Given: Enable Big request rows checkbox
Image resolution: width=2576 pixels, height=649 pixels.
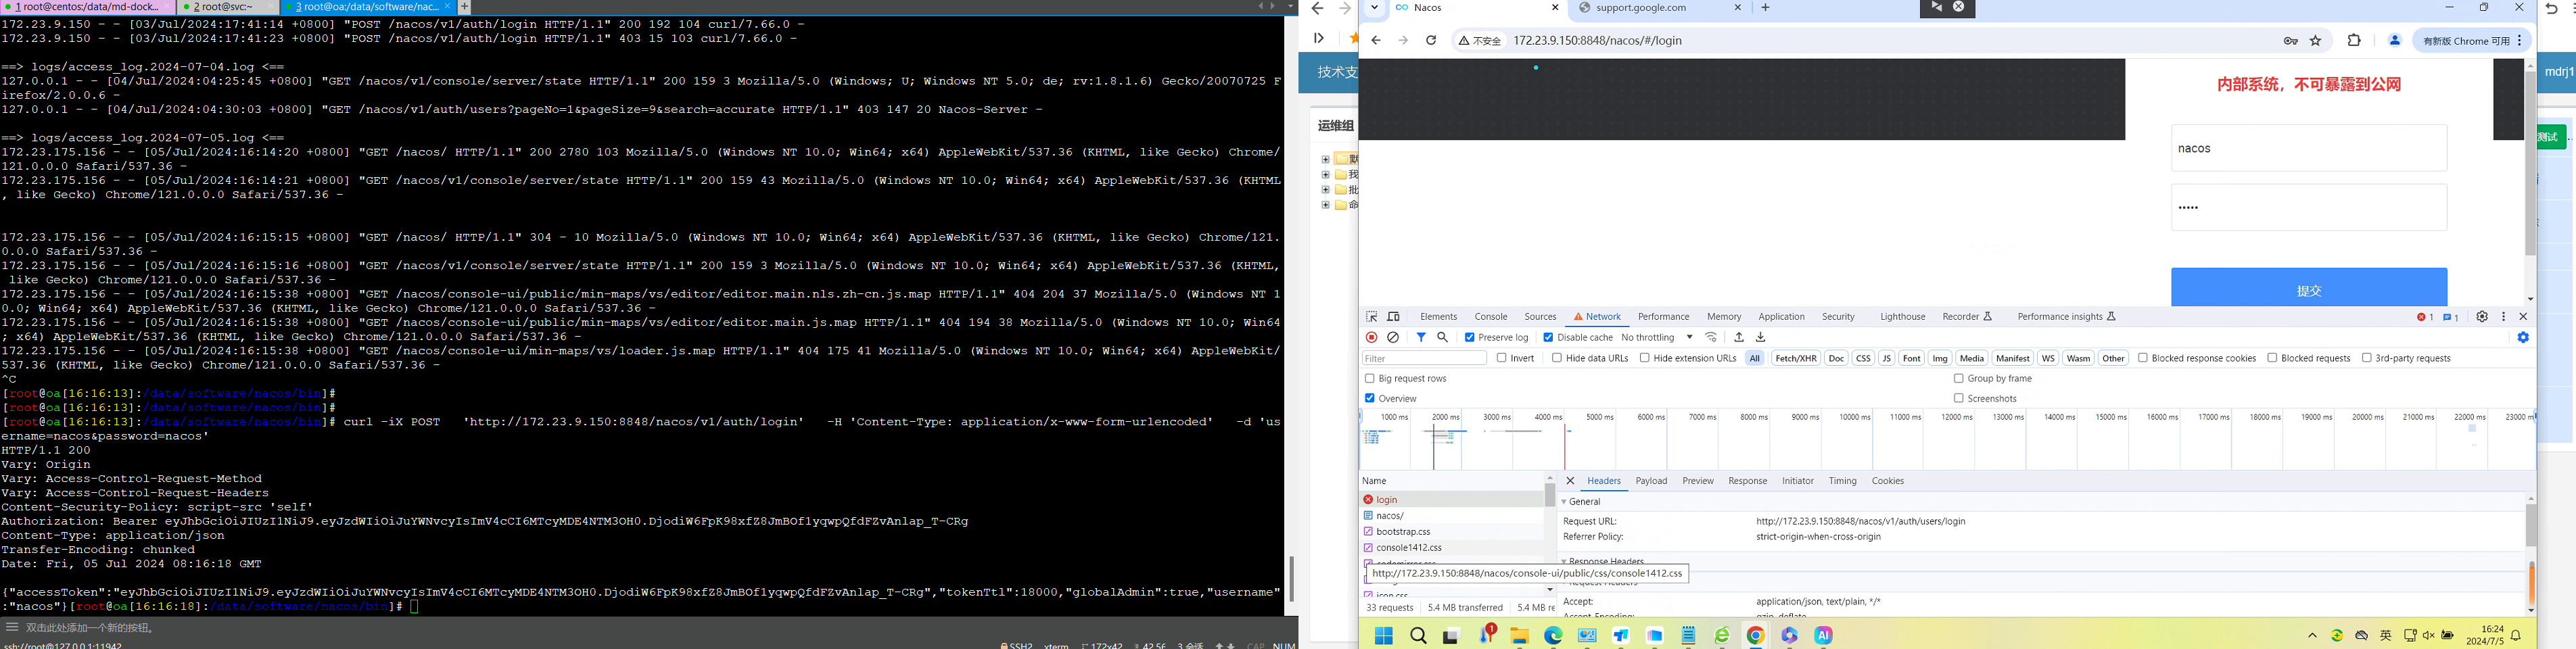Looking at the screenshot, I should tap(1370, 379).
